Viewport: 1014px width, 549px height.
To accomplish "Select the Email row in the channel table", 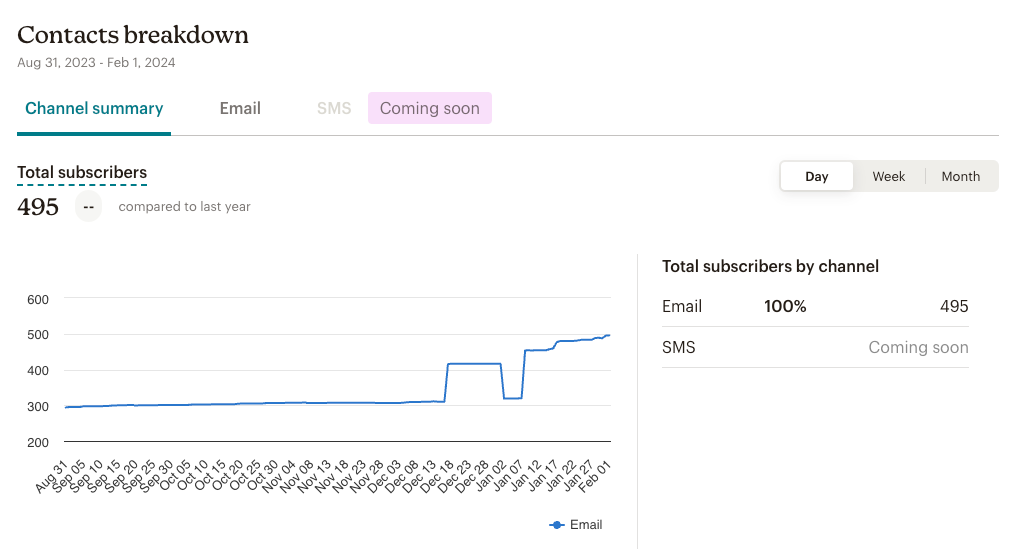I will click(682, 307).
